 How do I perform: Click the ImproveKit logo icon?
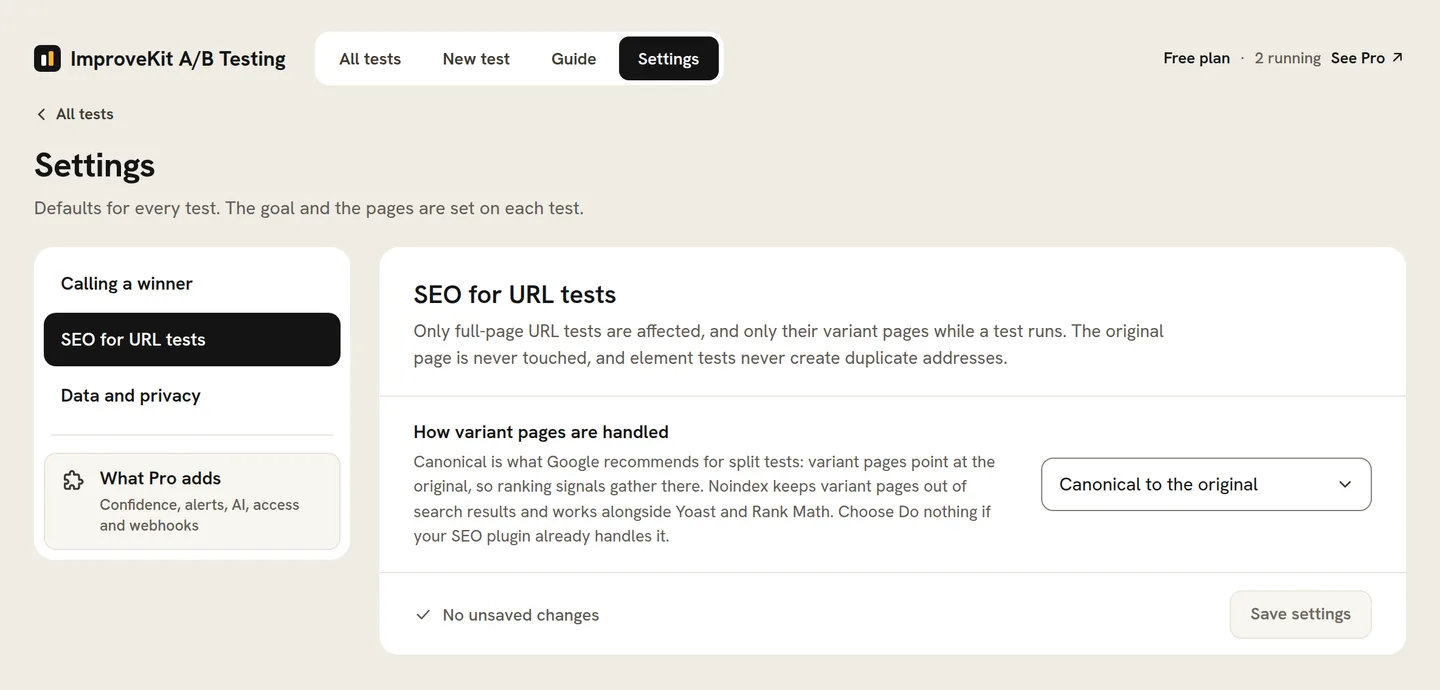(x=47, y=58)
